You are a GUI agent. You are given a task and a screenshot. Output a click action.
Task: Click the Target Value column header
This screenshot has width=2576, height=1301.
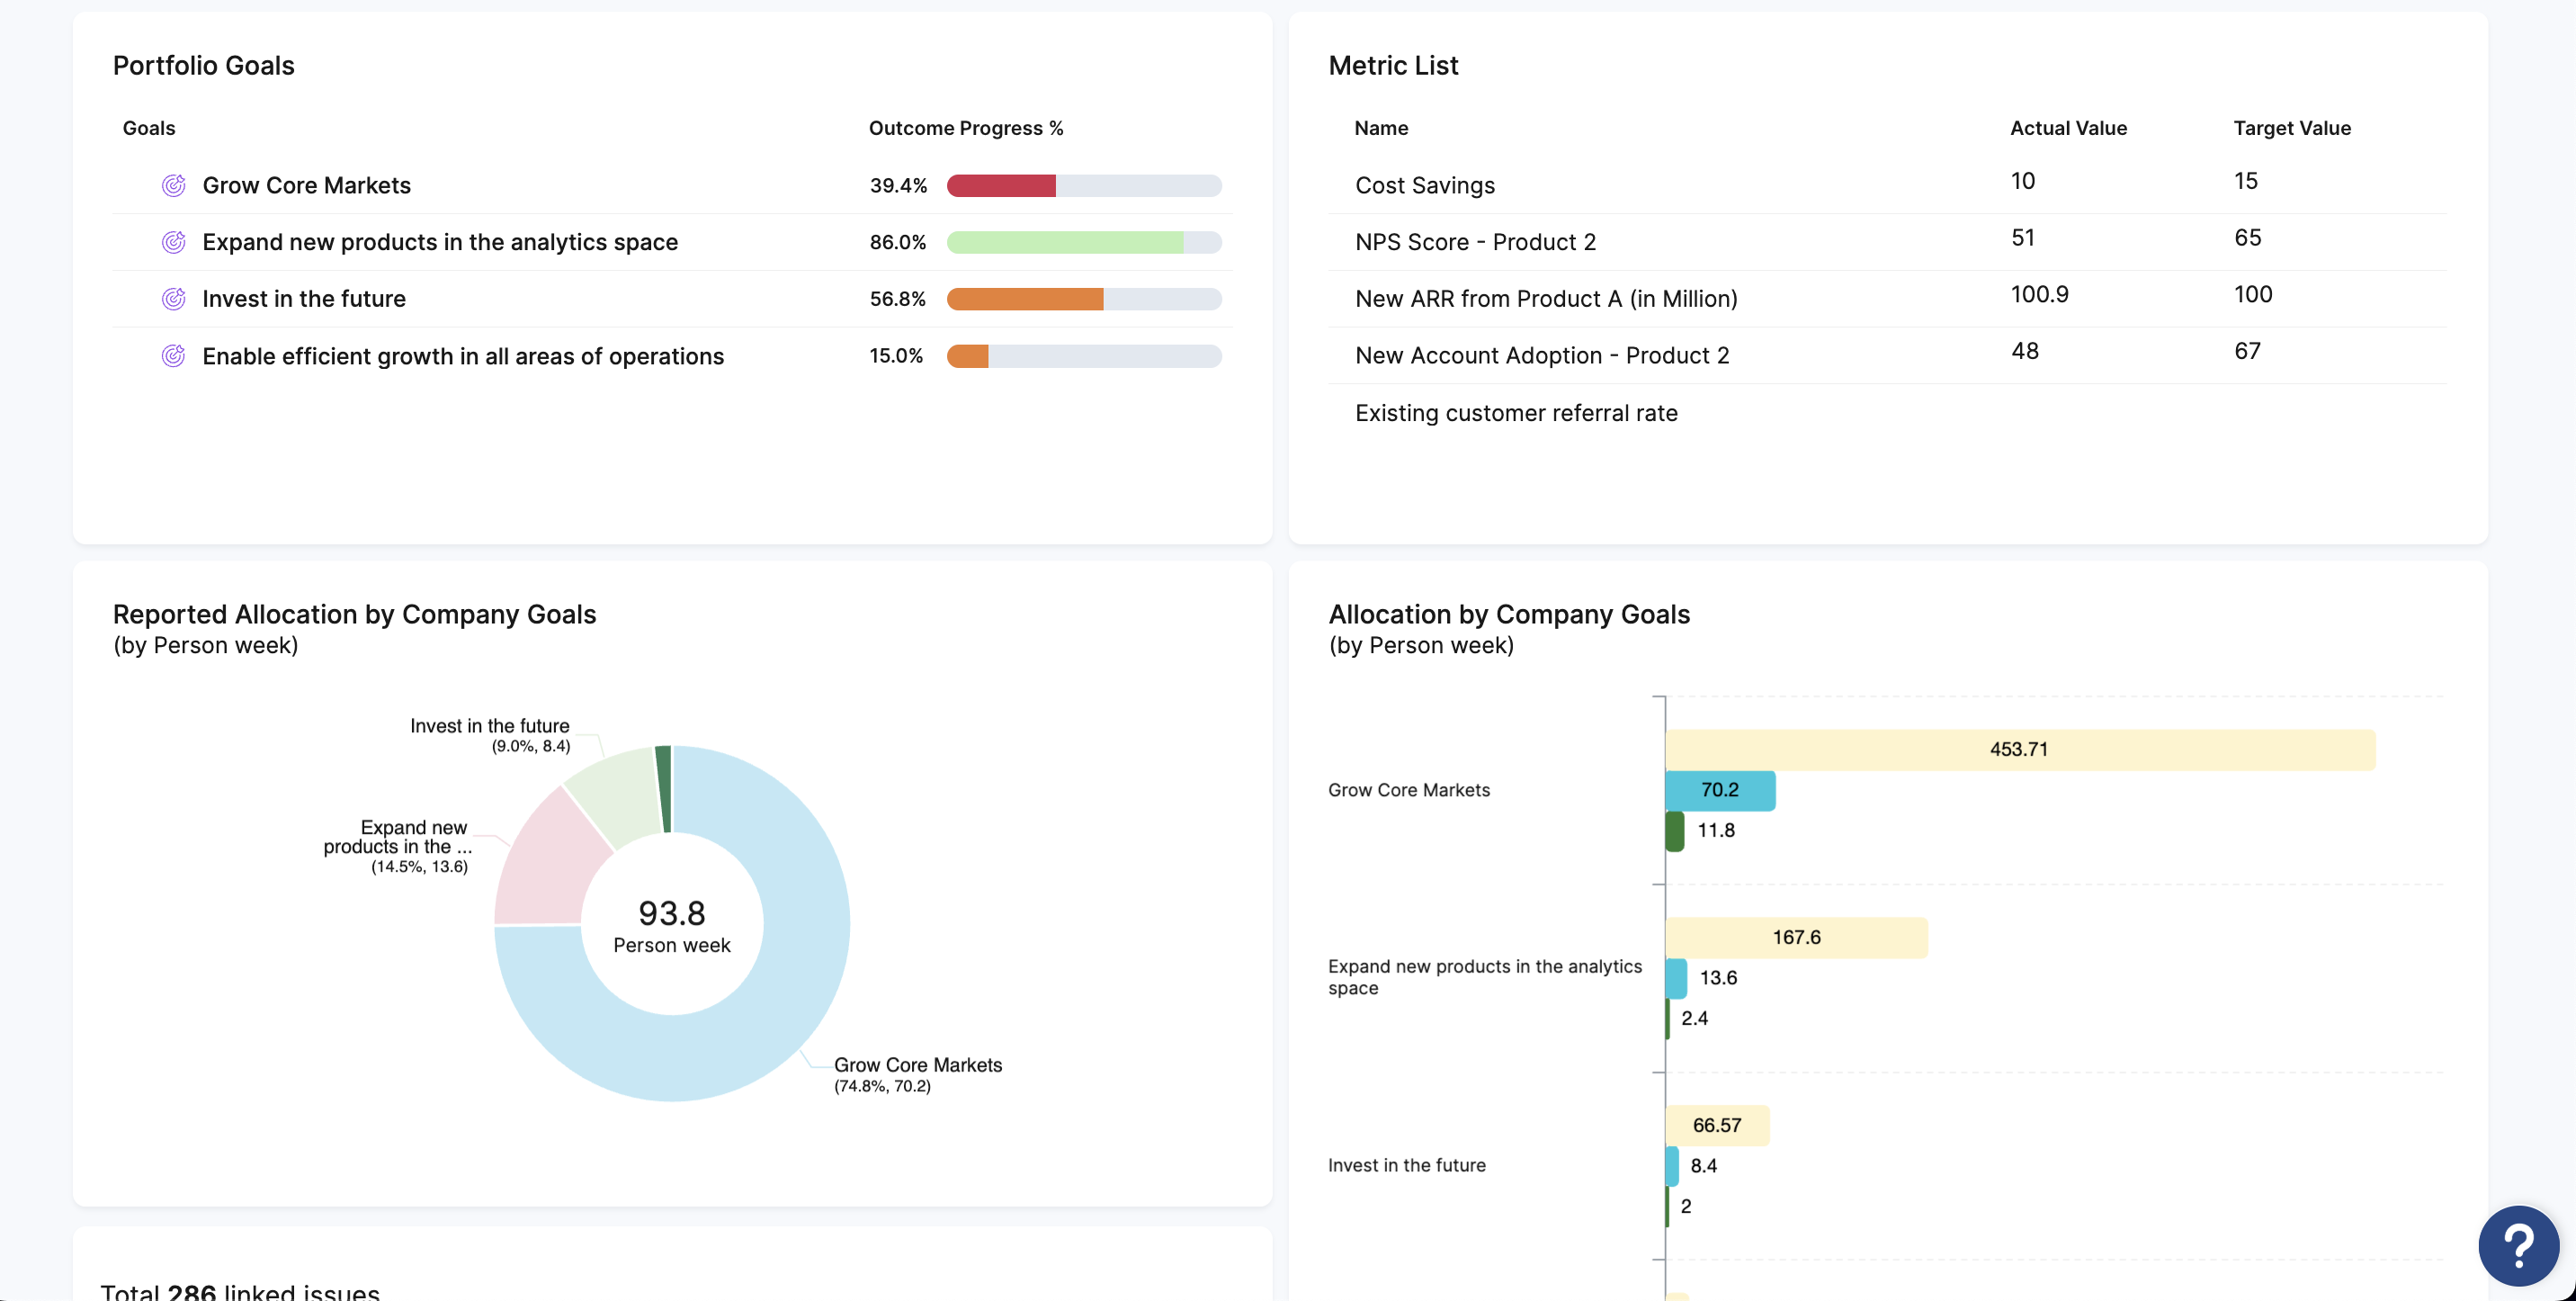pos(2291,128)
